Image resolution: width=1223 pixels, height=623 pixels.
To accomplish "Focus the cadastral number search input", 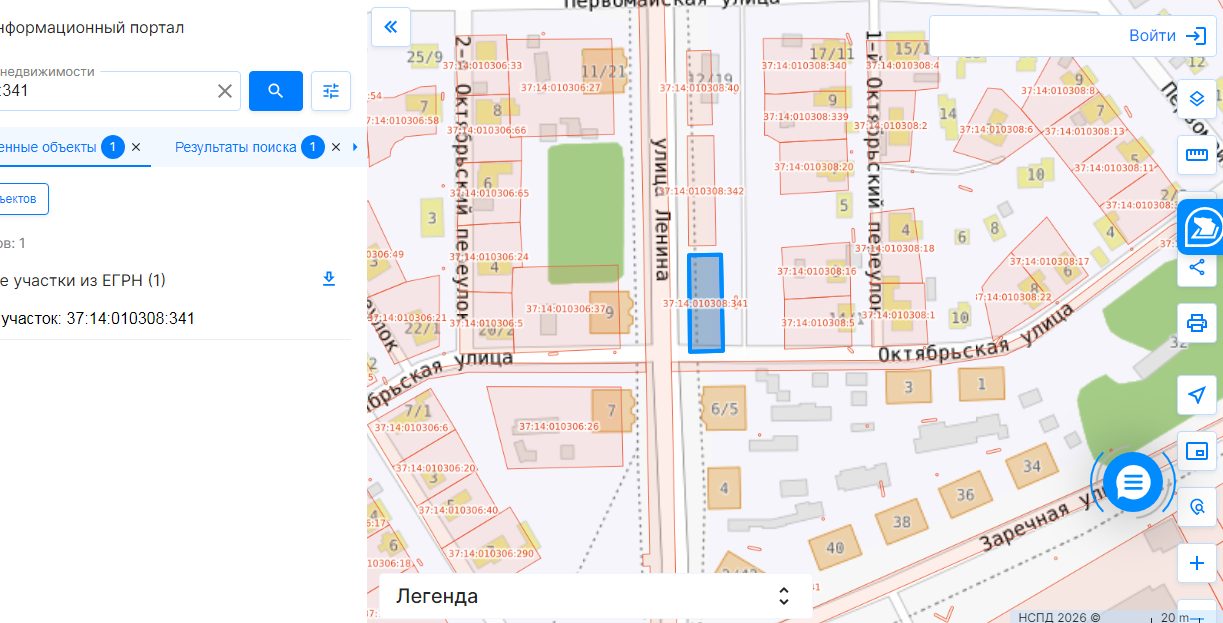I will point(105,91).
